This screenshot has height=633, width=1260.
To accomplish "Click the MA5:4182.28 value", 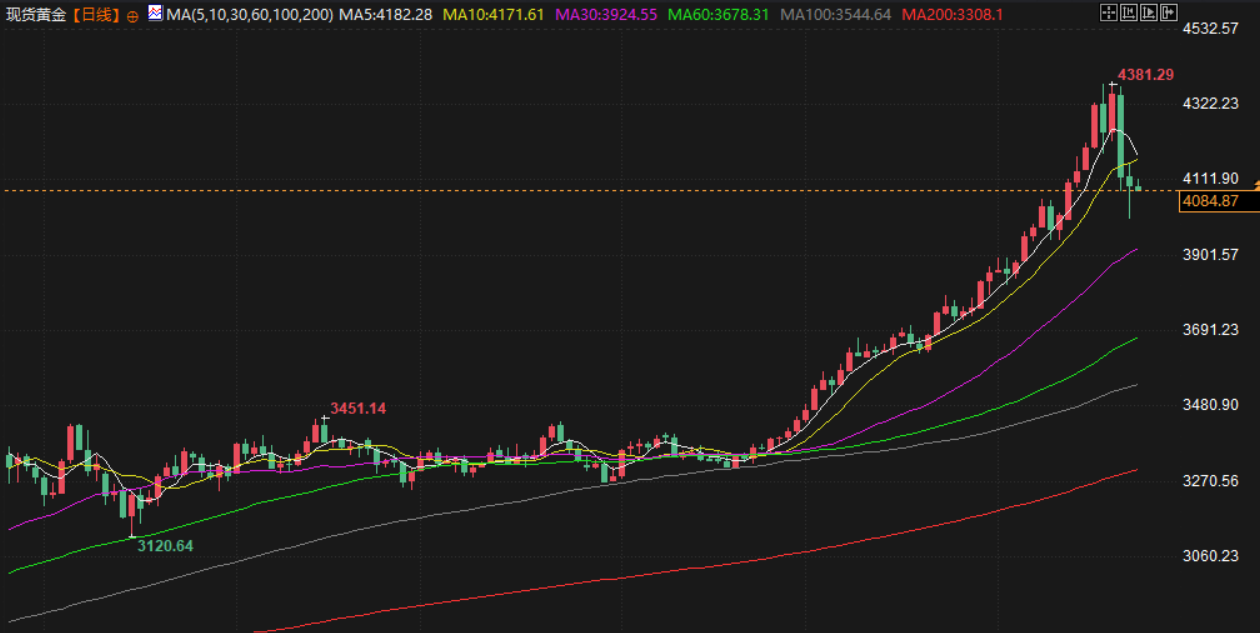I will 386,14.
